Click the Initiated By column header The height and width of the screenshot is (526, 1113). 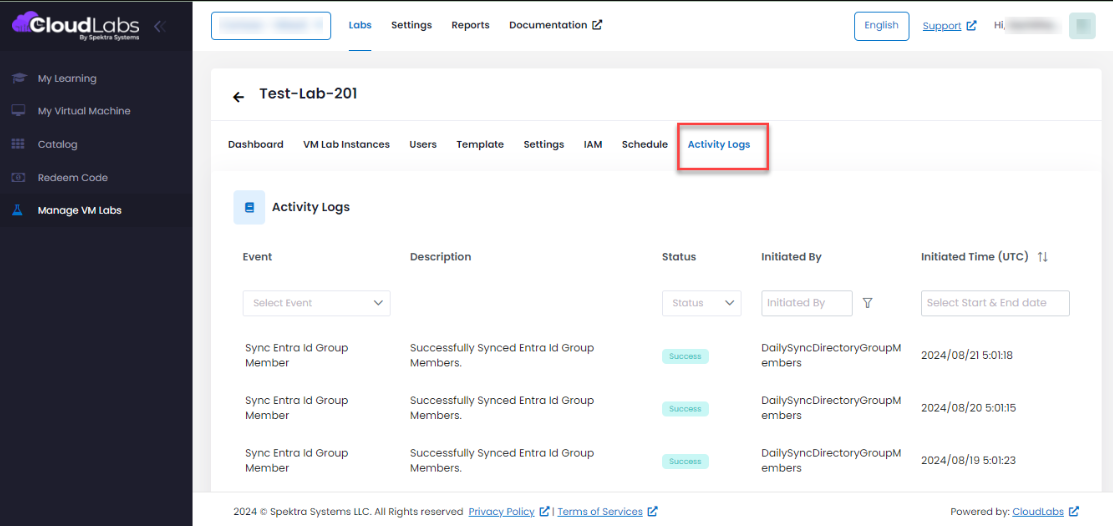[x=791, y=257]
